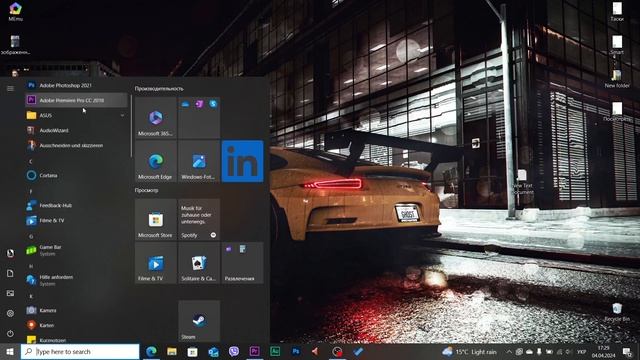Open the notification center icon
640x360 pixels.
(x=627, y=351)
